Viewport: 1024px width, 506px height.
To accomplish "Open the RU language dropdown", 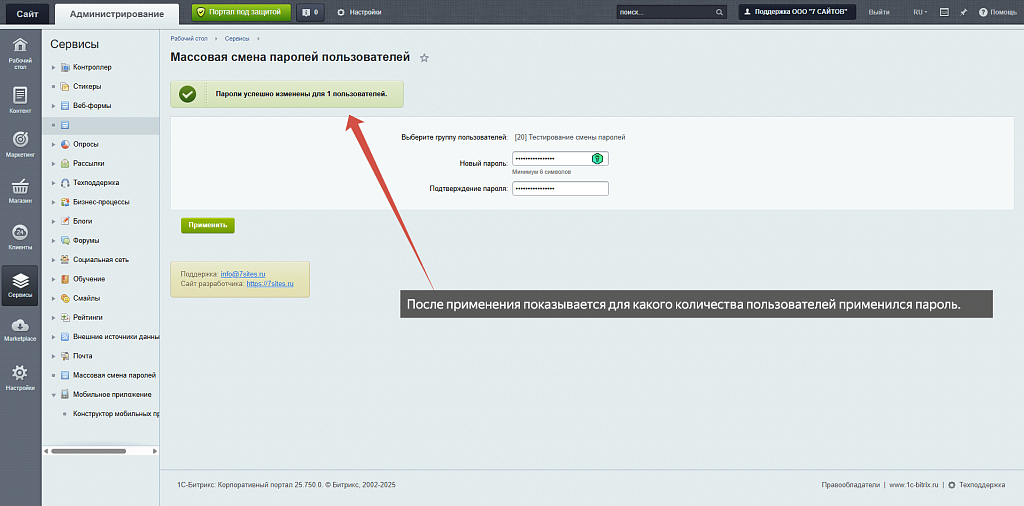I will point(919,12).
